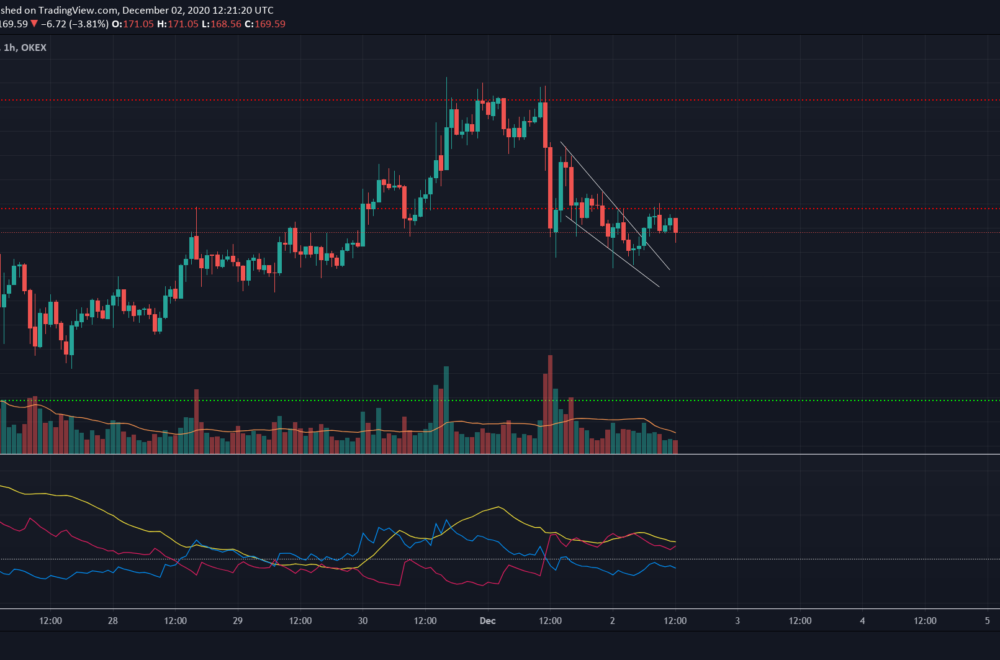
Task: Click the 1h, OKEX chart label
Action: point(25,47)
